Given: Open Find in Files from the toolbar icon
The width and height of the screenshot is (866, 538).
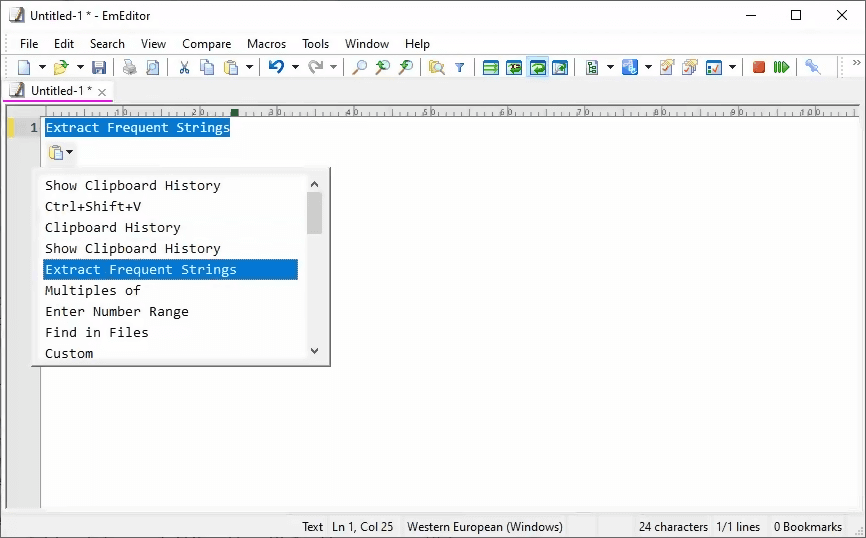Looking at the screenshot, I should [436, 67].
